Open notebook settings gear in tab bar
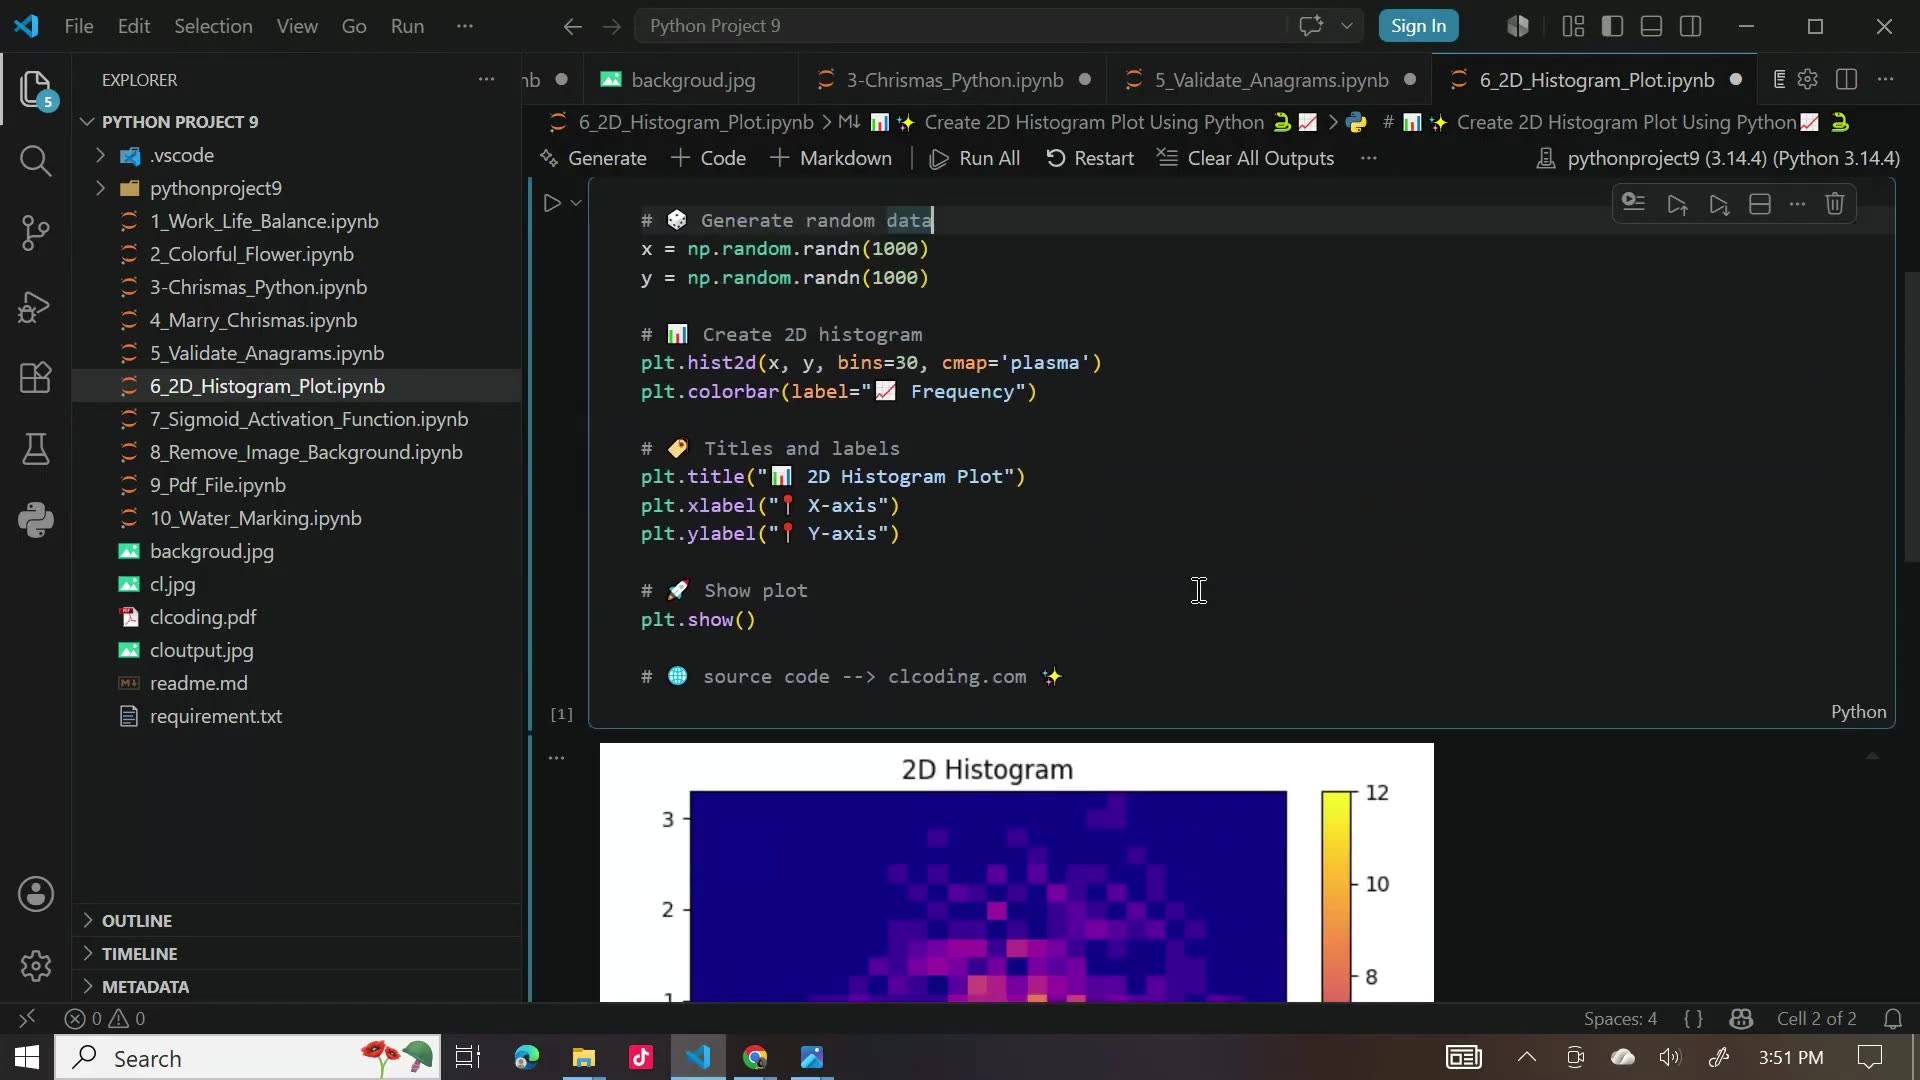Viewport: 1920px width, 1080px height. pyautogui.click(x=1807, y=79)
